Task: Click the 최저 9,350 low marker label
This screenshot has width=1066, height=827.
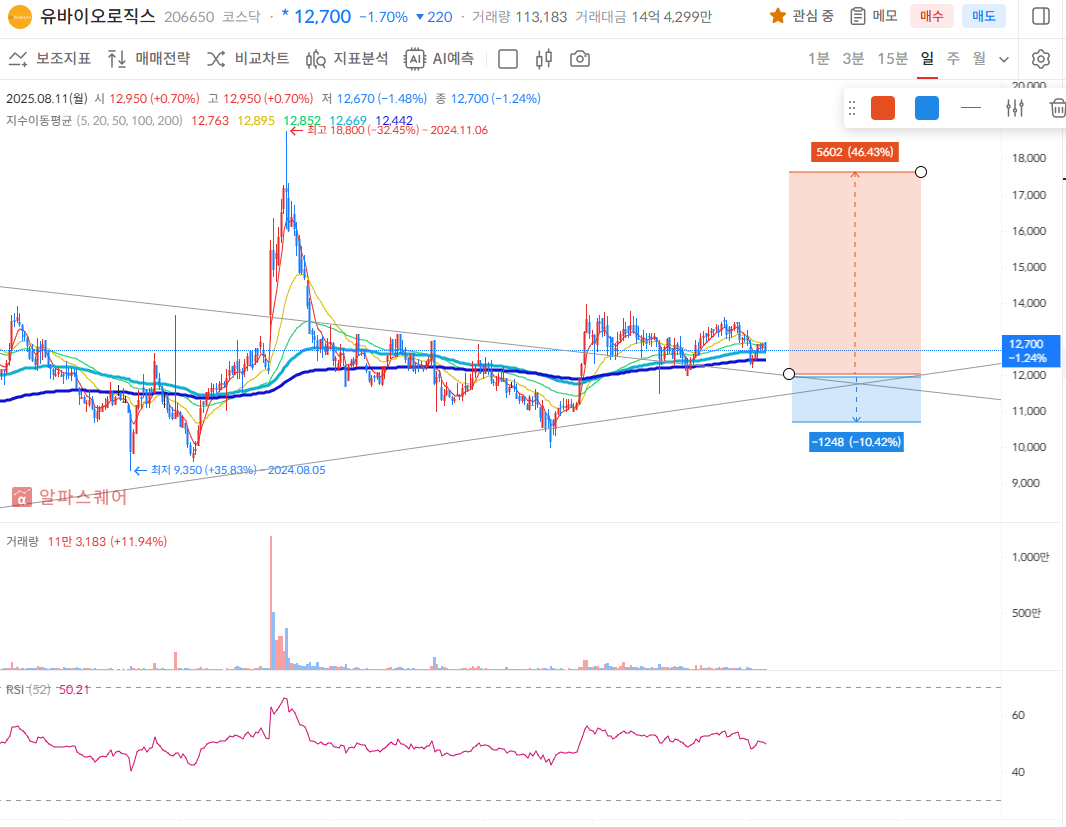Action: (x=230, y=470)
